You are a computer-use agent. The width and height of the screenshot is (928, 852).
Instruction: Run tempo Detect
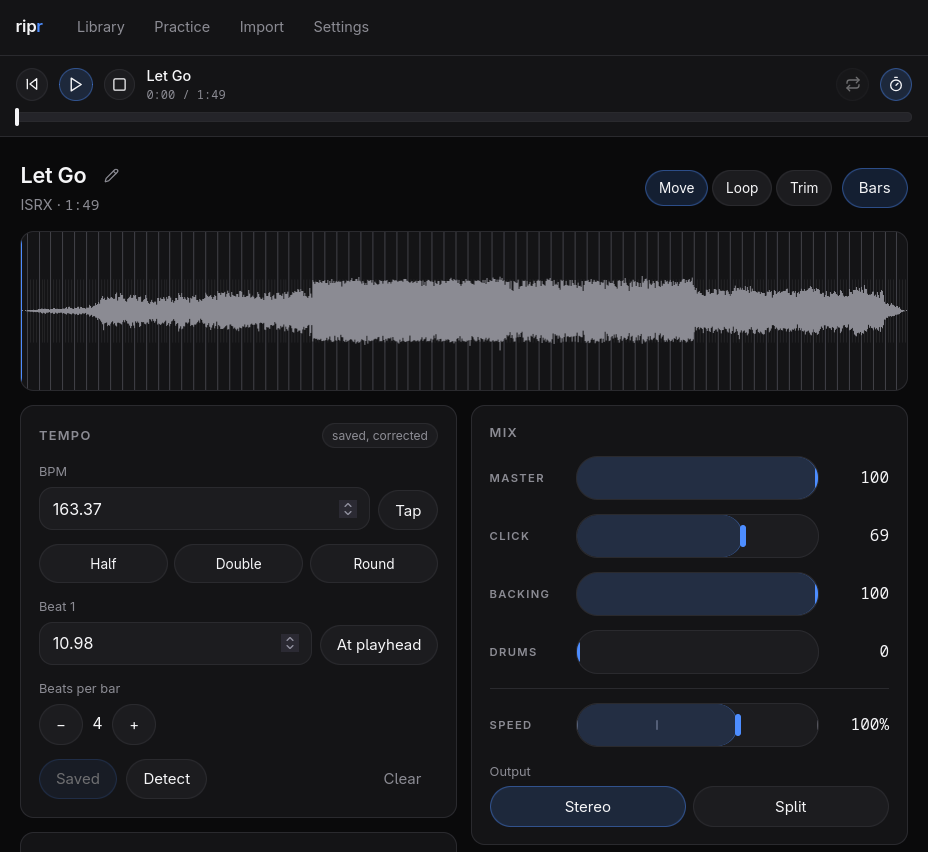167,779
